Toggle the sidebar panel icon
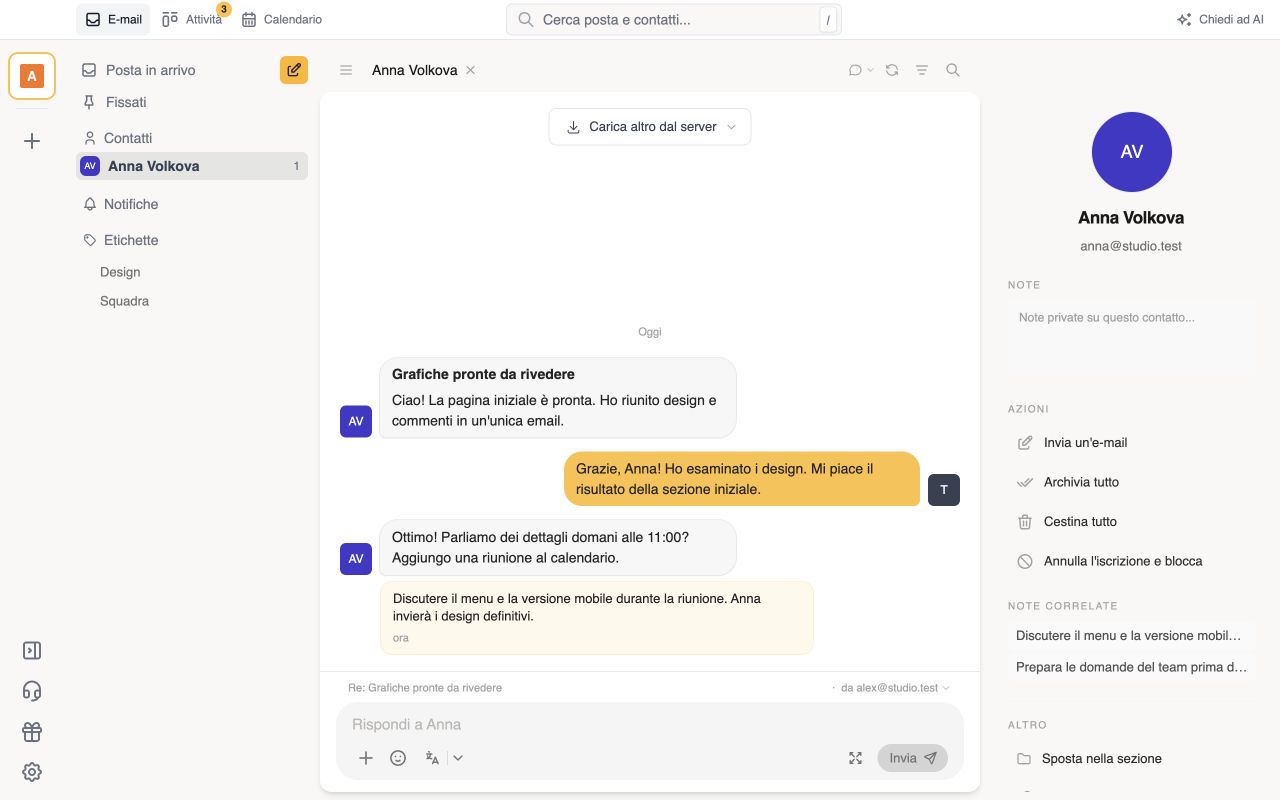The width and height of the screenshot is (1280, 800). [x=32, y=651]
